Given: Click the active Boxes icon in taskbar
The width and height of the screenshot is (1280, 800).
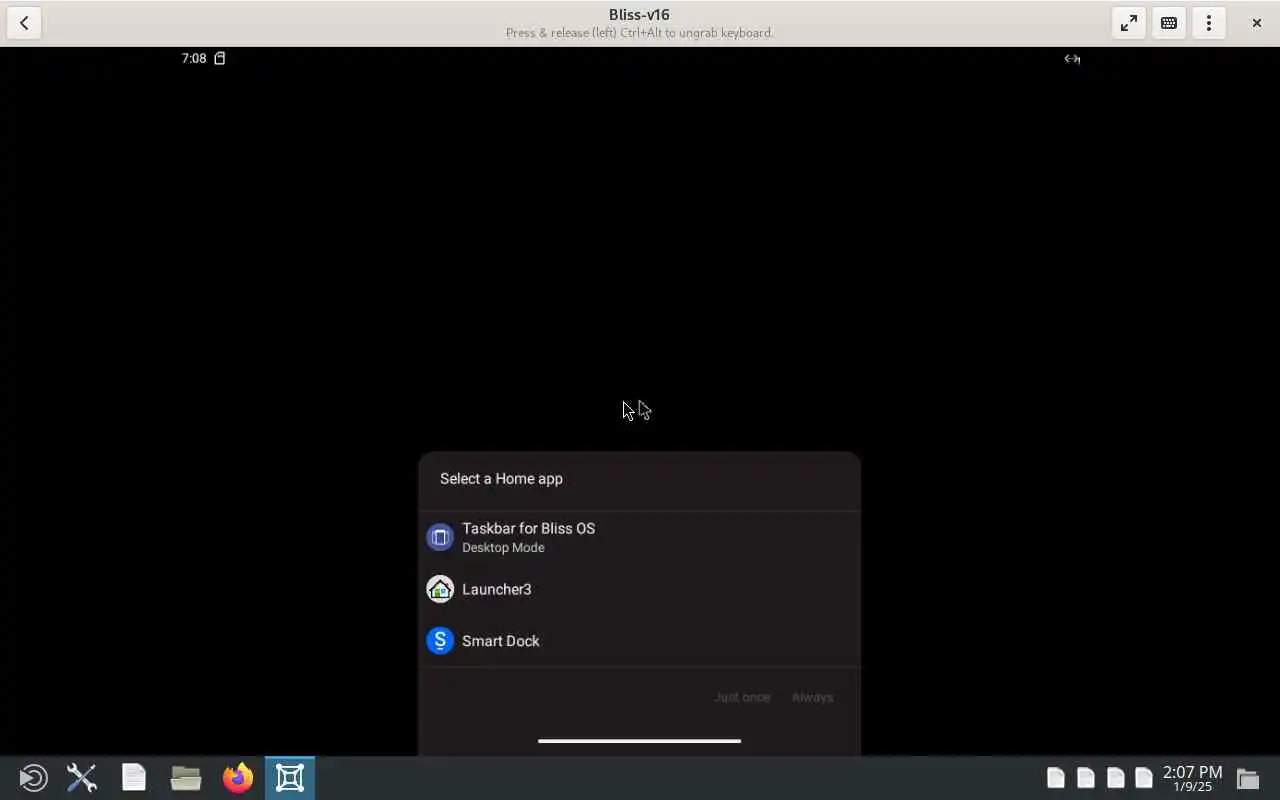Looking at the screenshot, I should 290,778.
